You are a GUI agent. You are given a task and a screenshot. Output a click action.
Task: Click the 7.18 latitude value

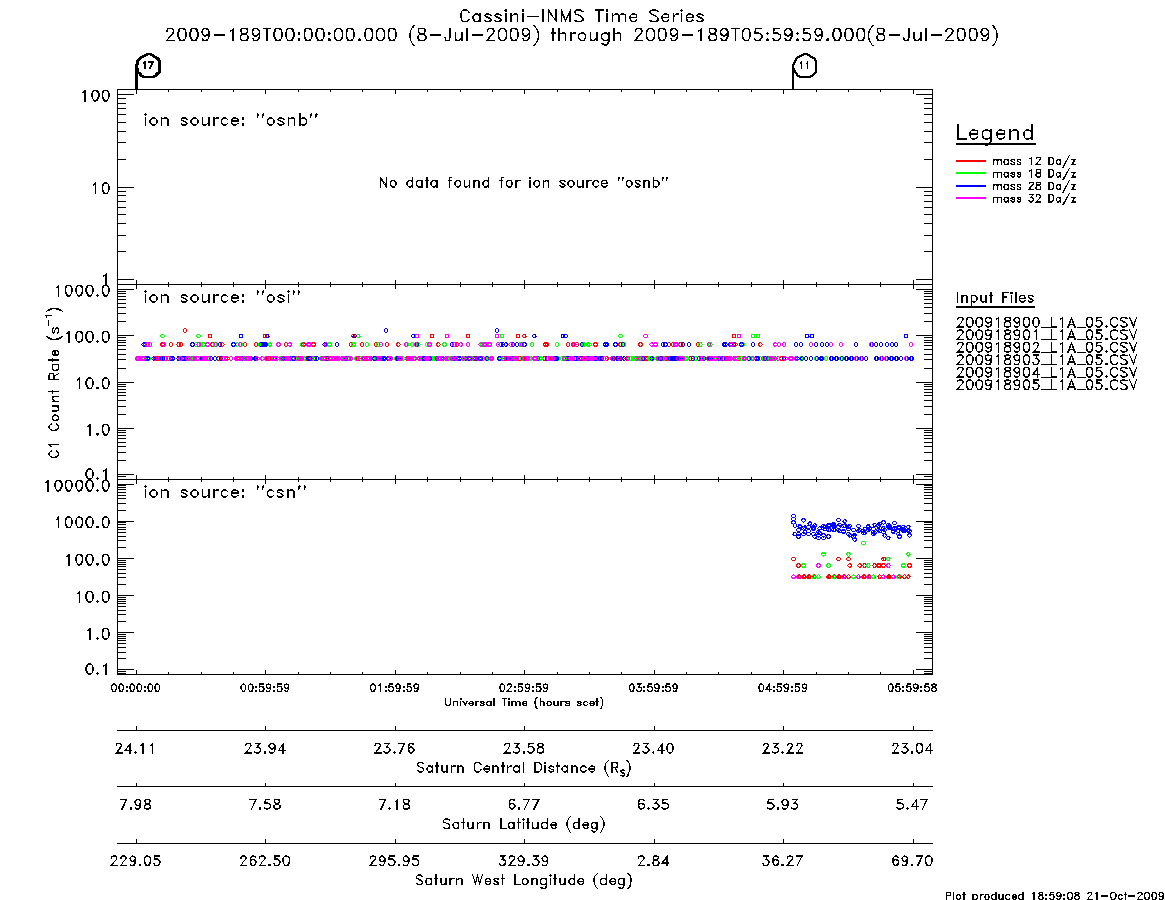[x=395, y=805]
